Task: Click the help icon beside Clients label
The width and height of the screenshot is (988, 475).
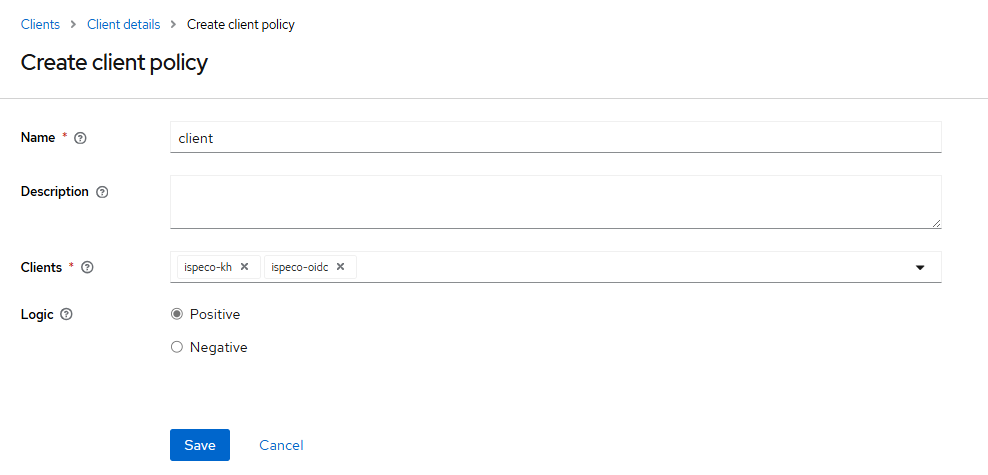Action: coord(88,268)
